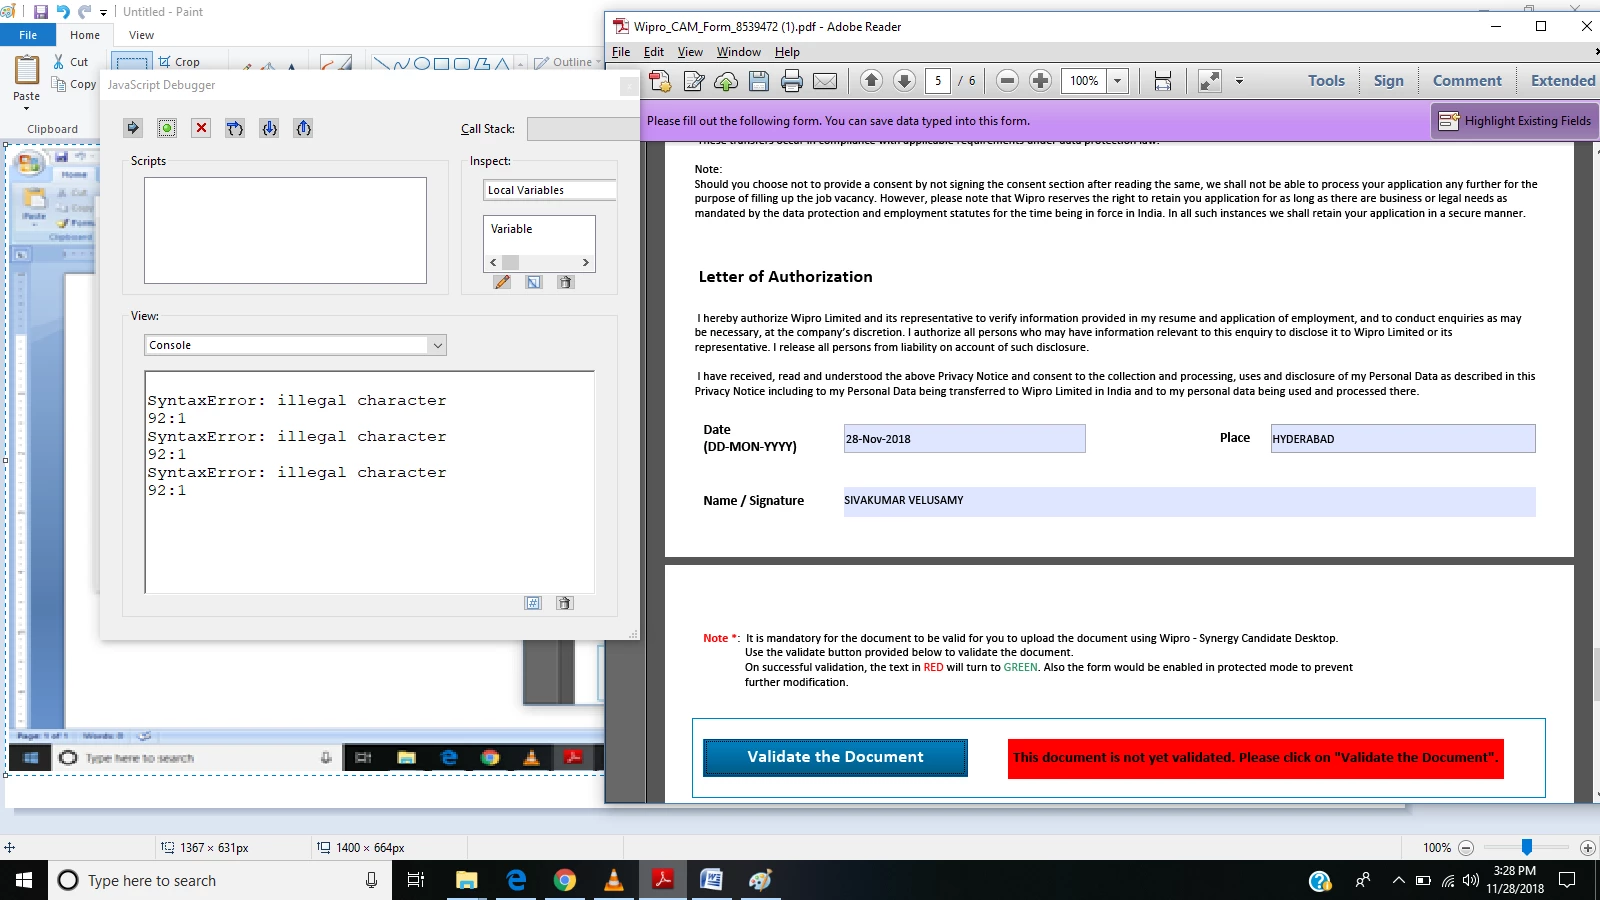Open the toolbar customize dropdown arrow in Reader
The height and width of the screenshot is (900, 1600).
click(1239, 81)
